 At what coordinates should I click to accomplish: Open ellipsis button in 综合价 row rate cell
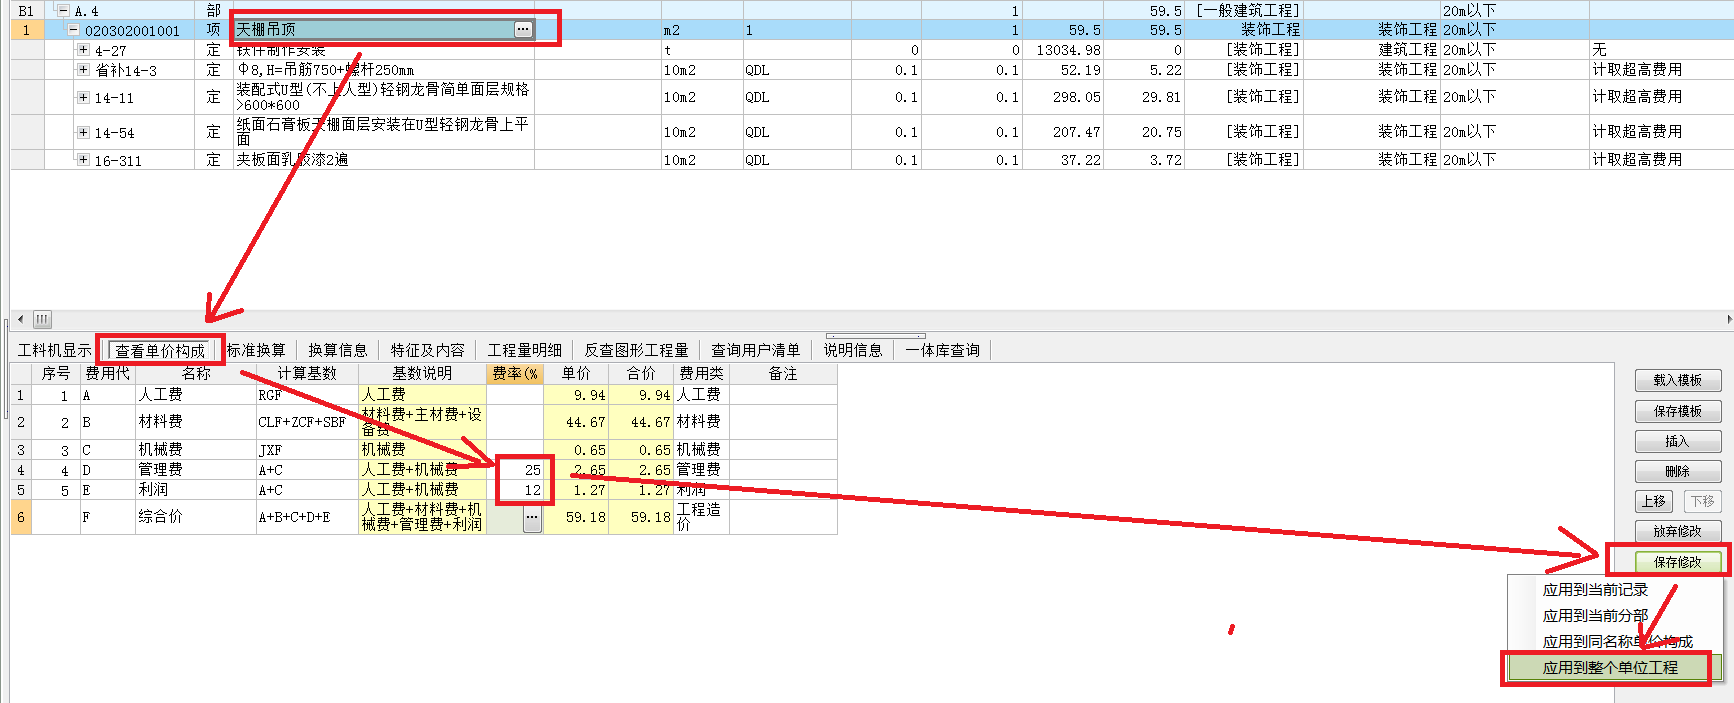[532, 518]
